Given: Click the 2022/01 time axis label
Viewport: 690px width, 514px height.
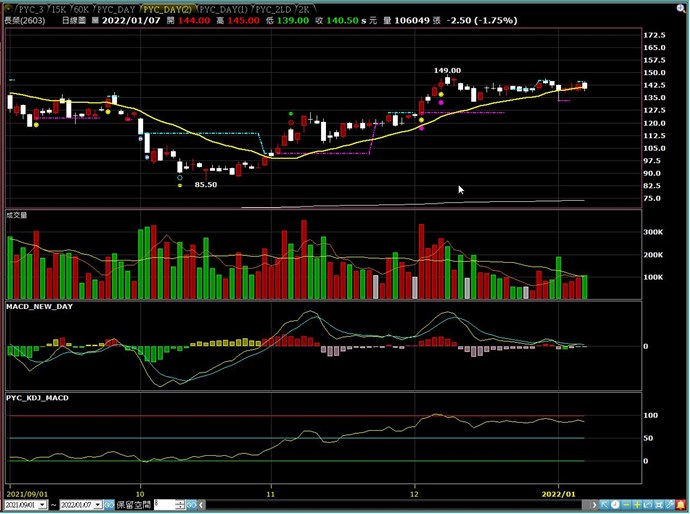Looking at the screenshot, I should click(558, 494).
